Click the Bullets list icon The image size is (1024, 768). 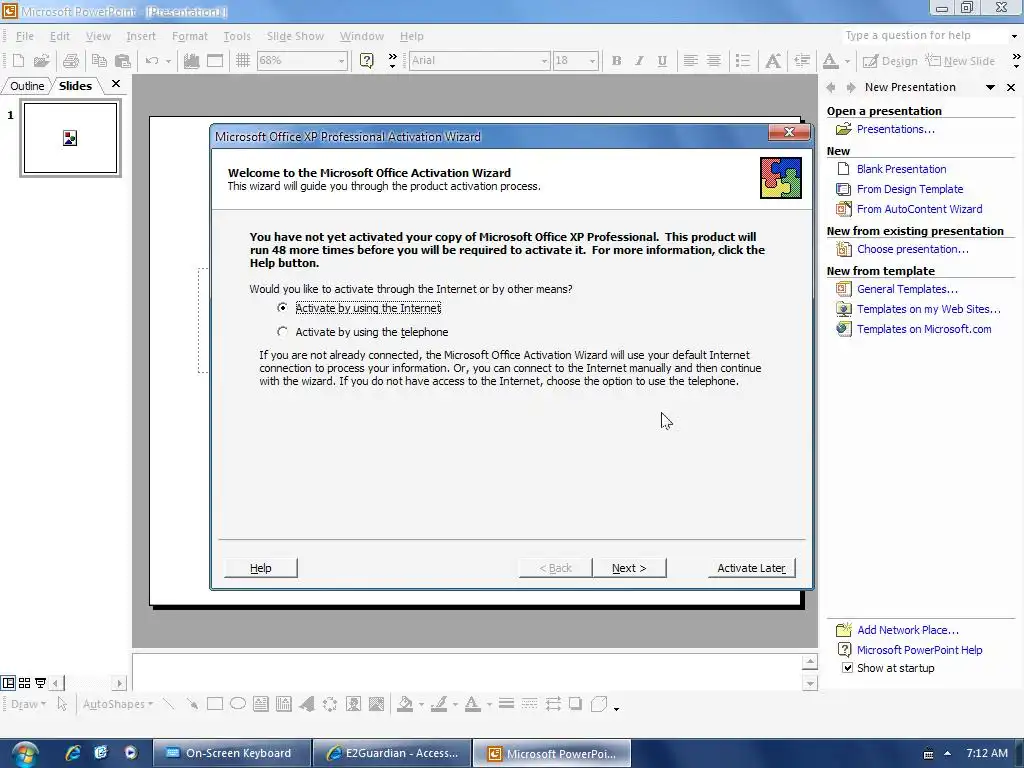pyautogui.click(x=743, y=61)
